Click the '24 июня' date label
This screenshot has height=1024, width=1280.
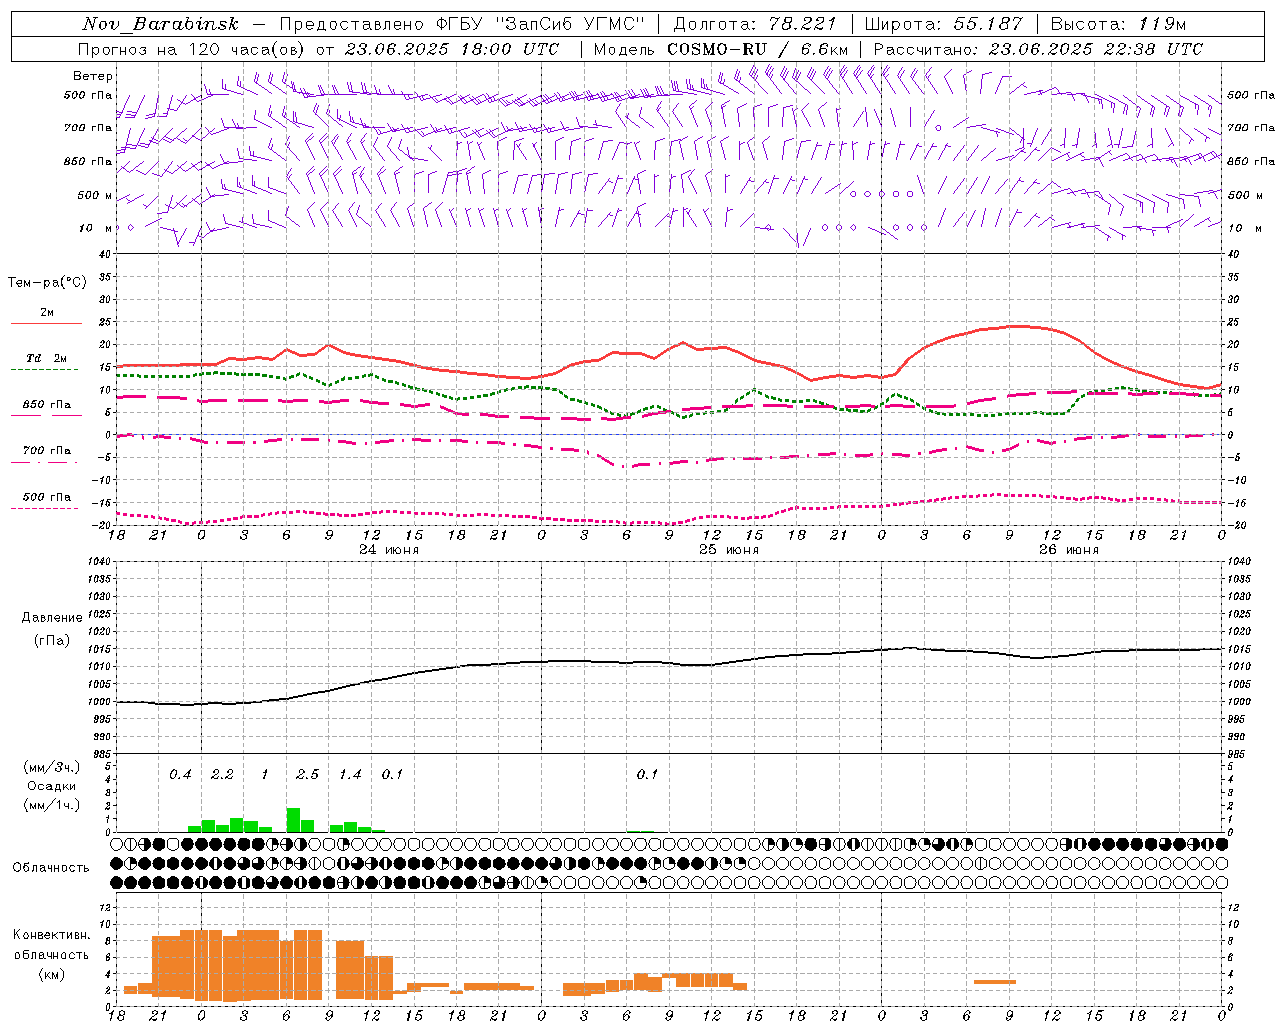click(389, 550)
